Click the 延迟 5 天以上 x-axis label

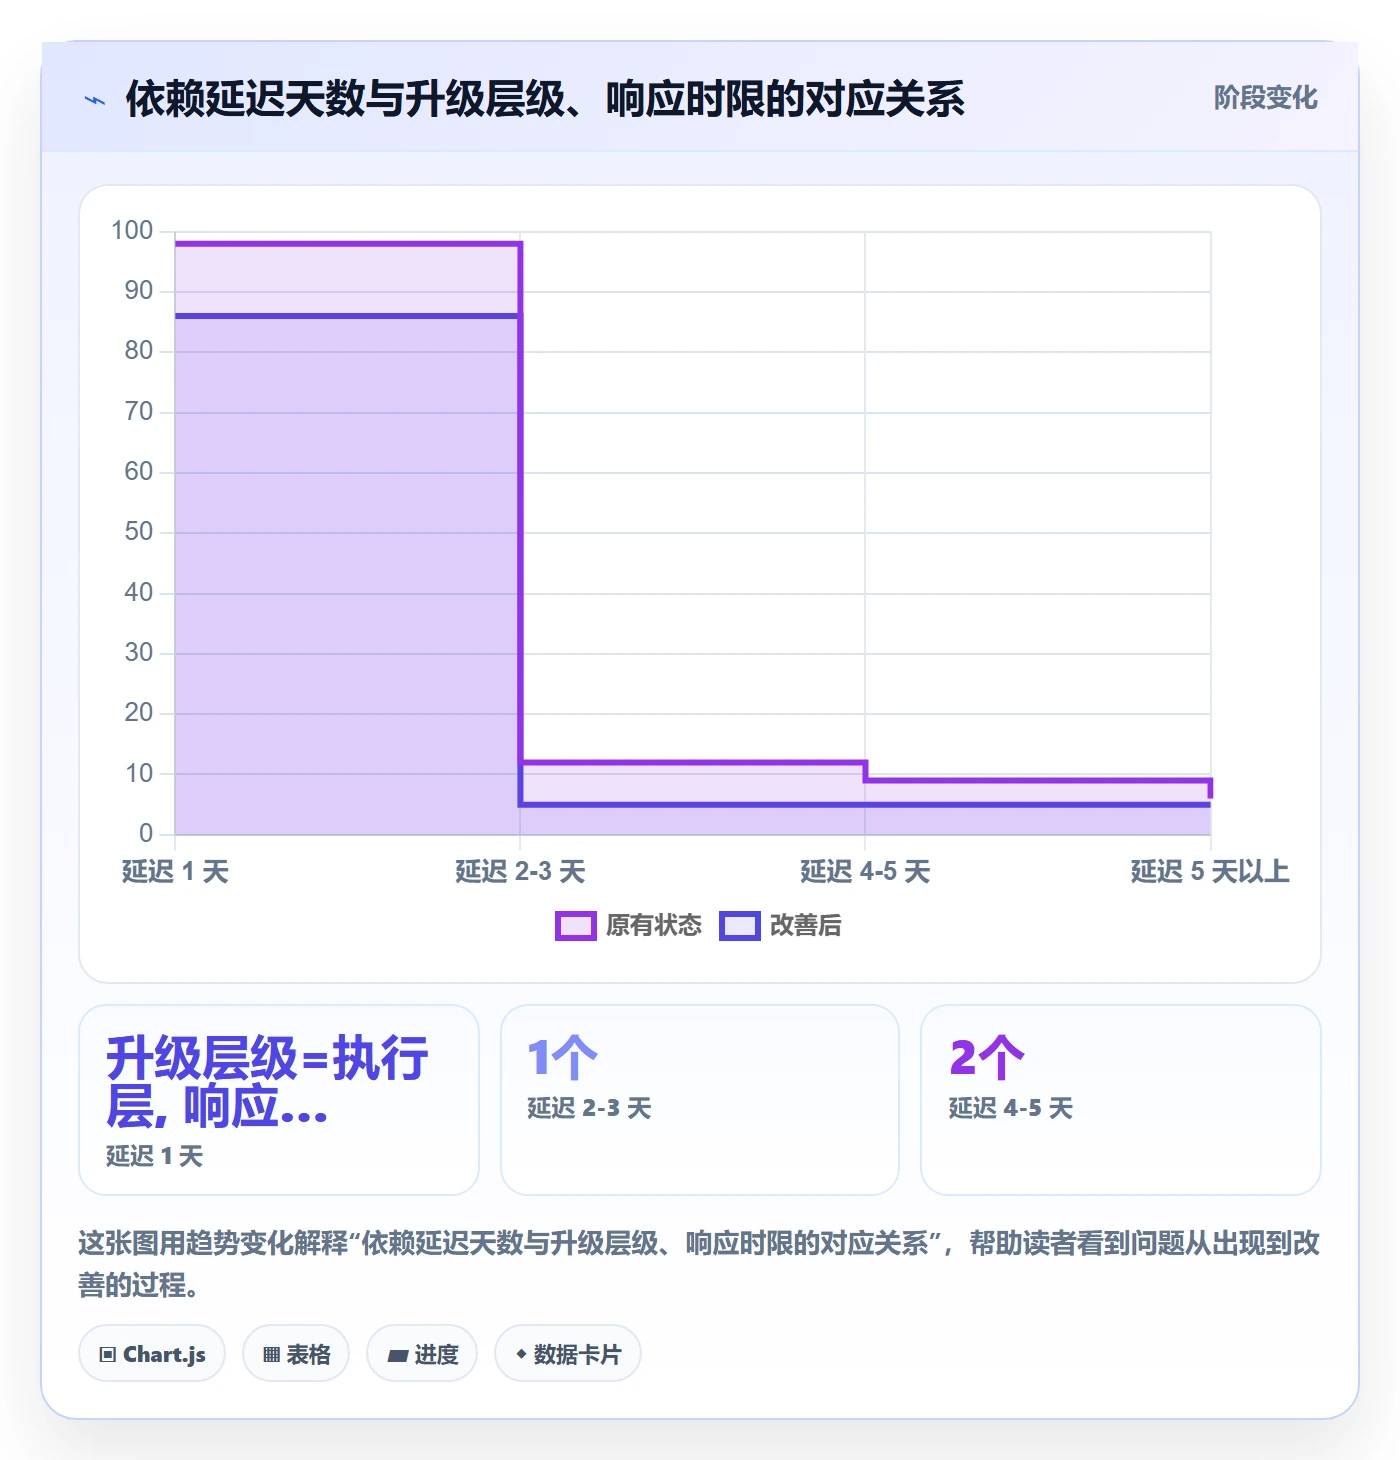click(1210, 872)
